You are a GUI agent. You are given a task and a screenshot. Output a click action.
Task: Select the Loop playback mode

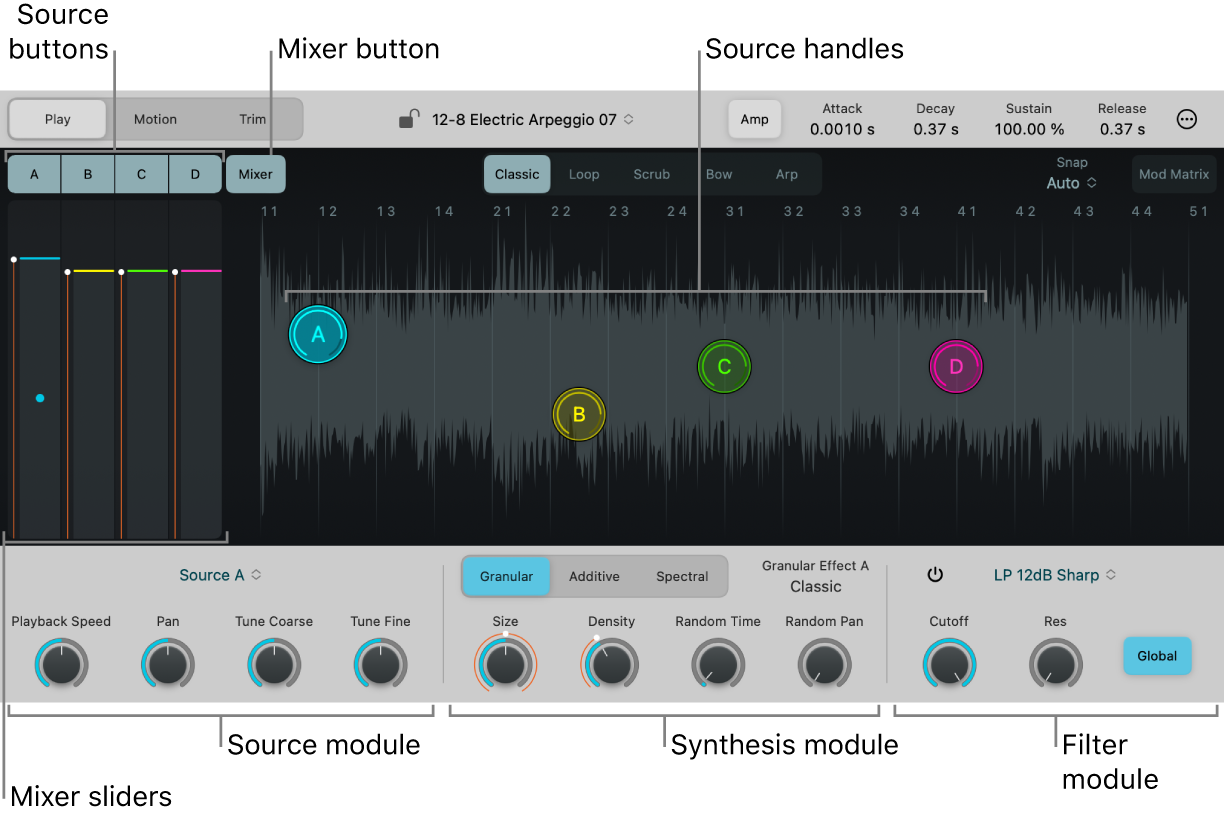click(x=584, y=174)
